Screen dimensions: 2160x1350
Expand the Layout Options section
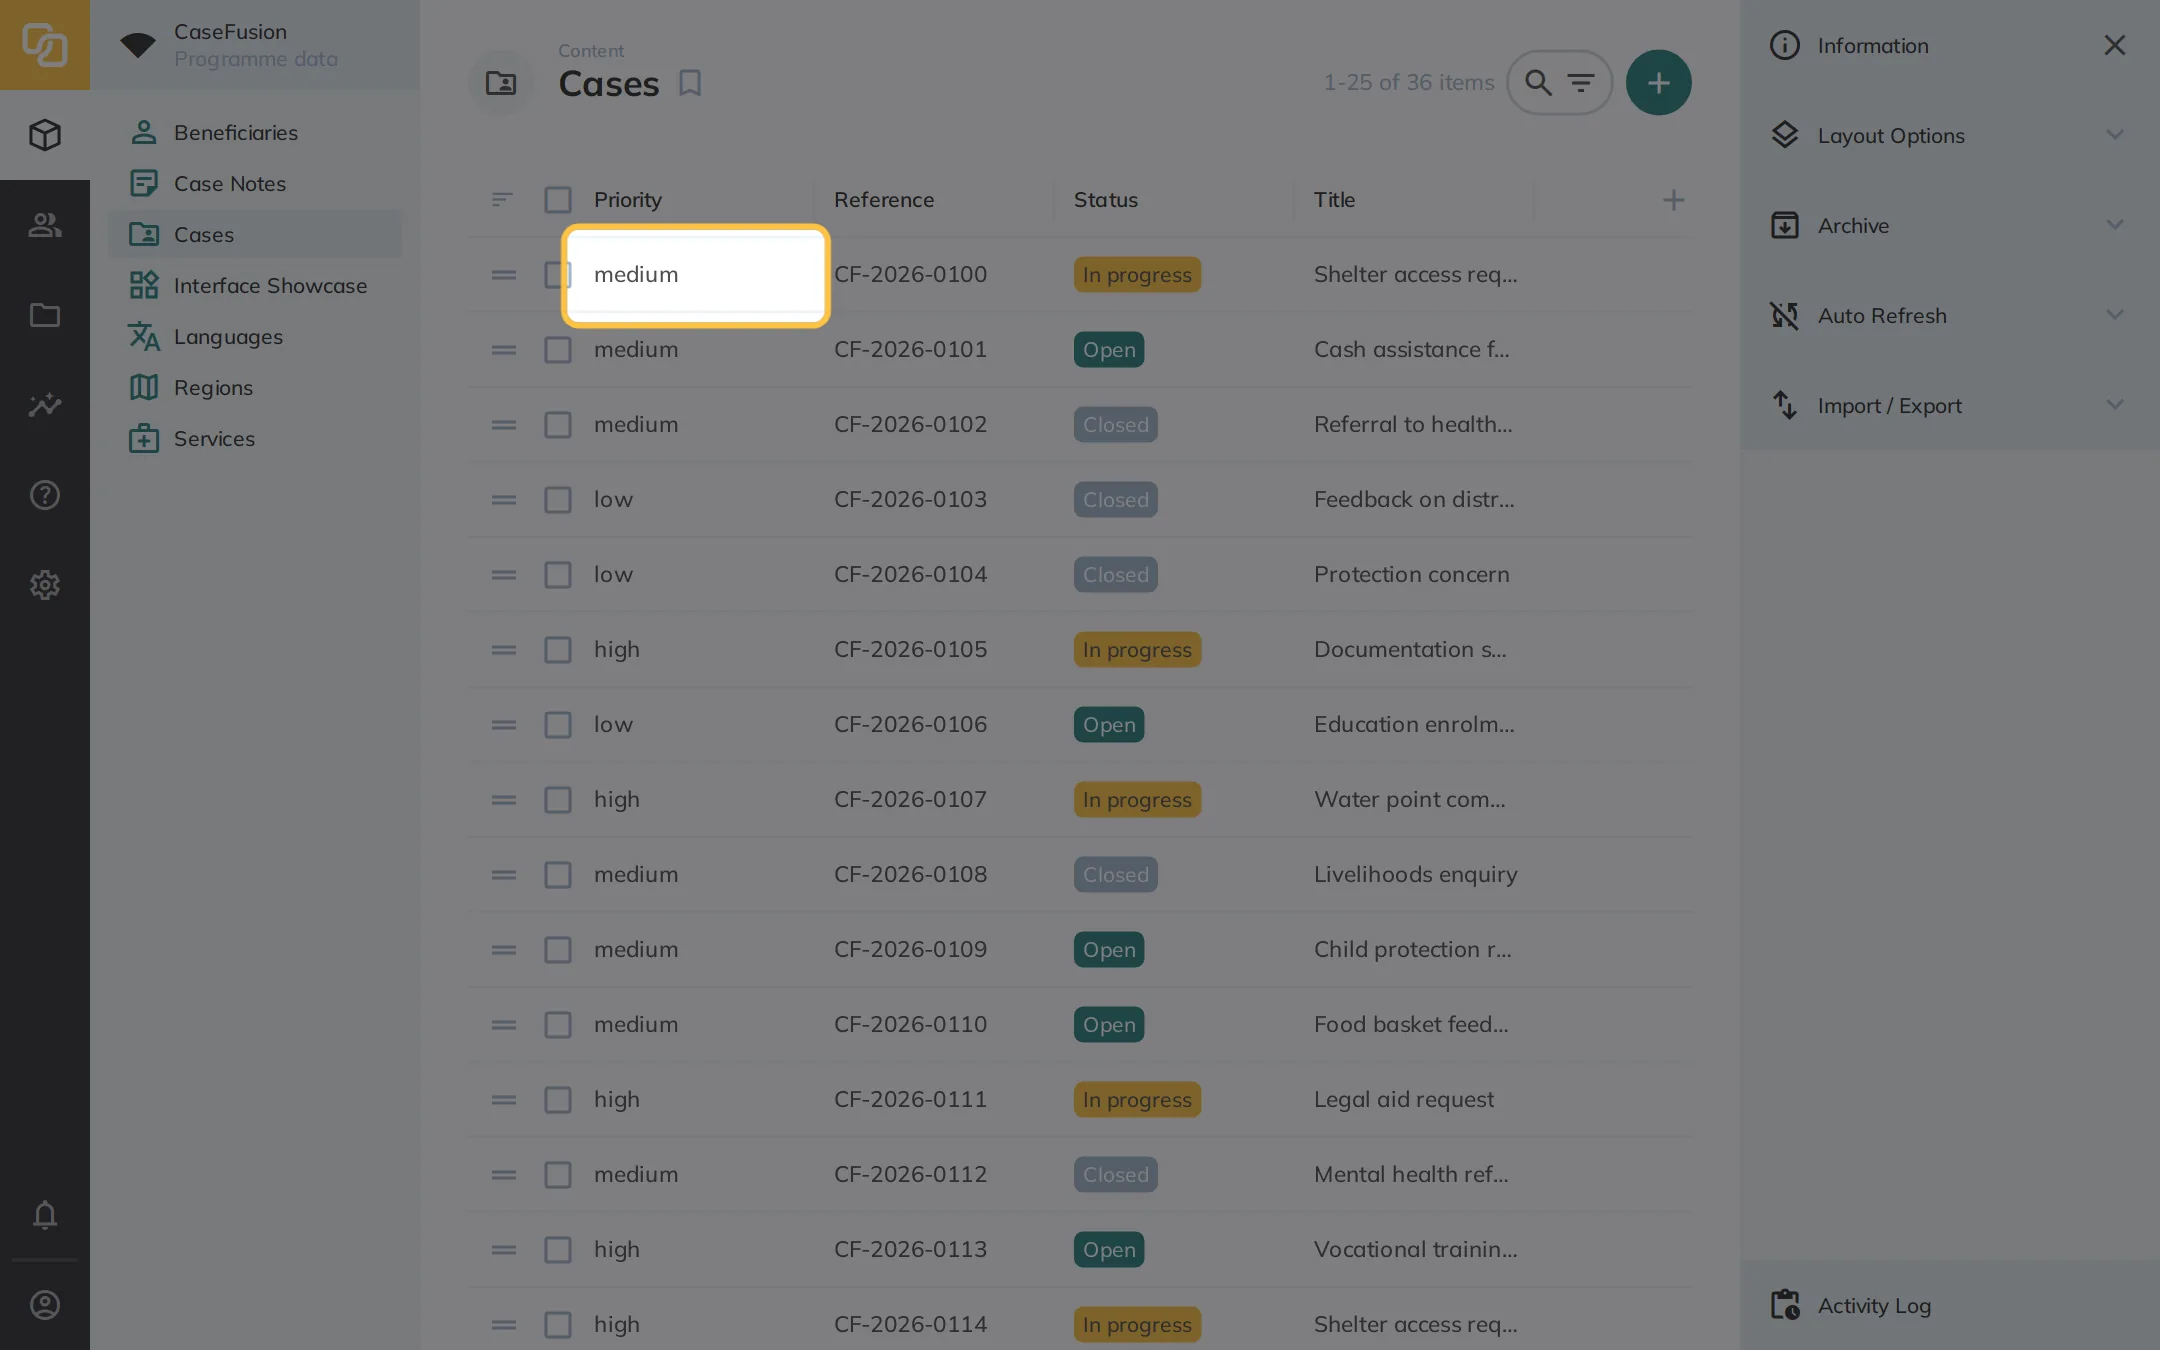coord(1949,135)
